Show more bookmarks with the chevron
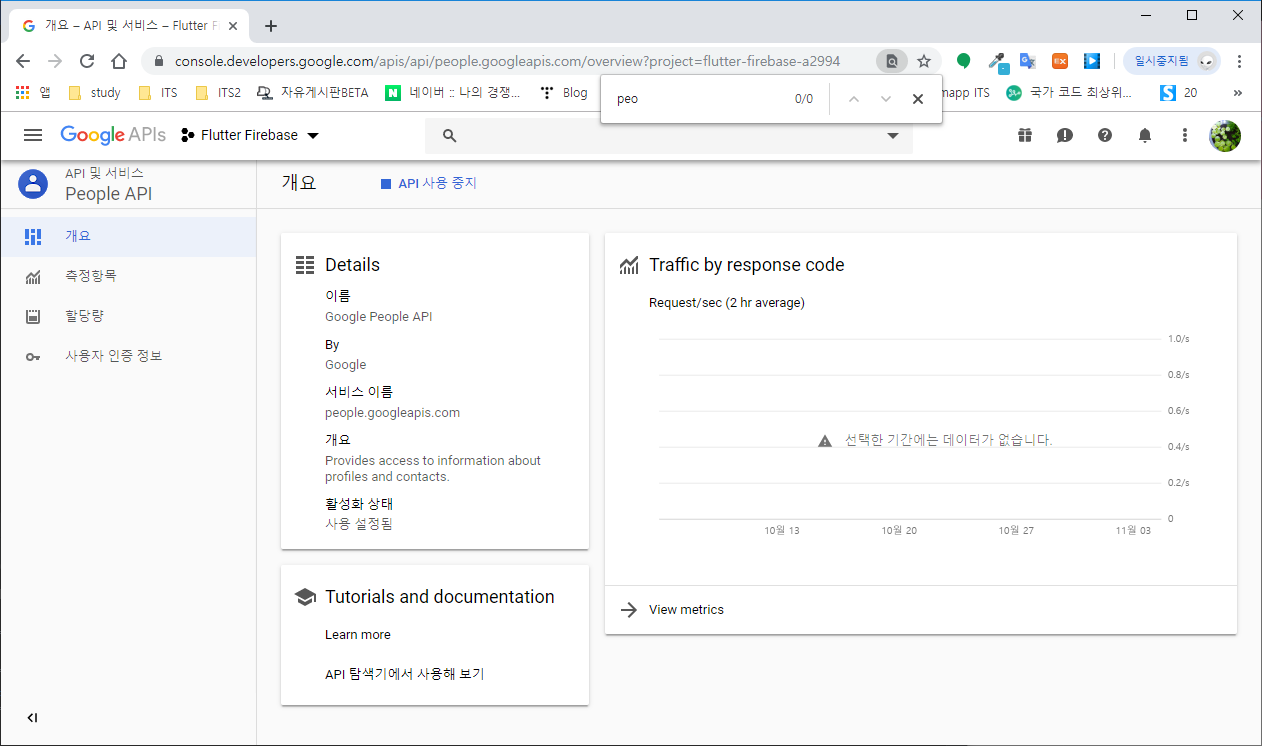This screenshot has width=1262, height=746. (1238, 93)
